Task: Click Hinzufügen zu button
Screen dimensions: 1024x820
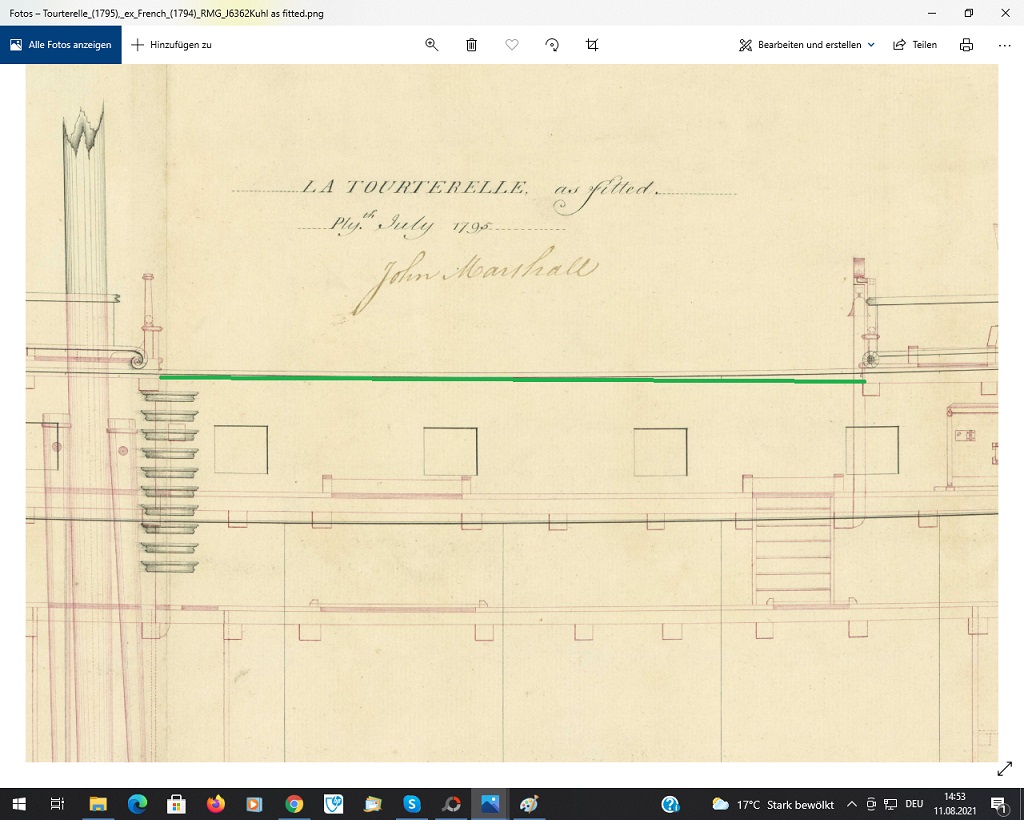Action: (172, 45)
